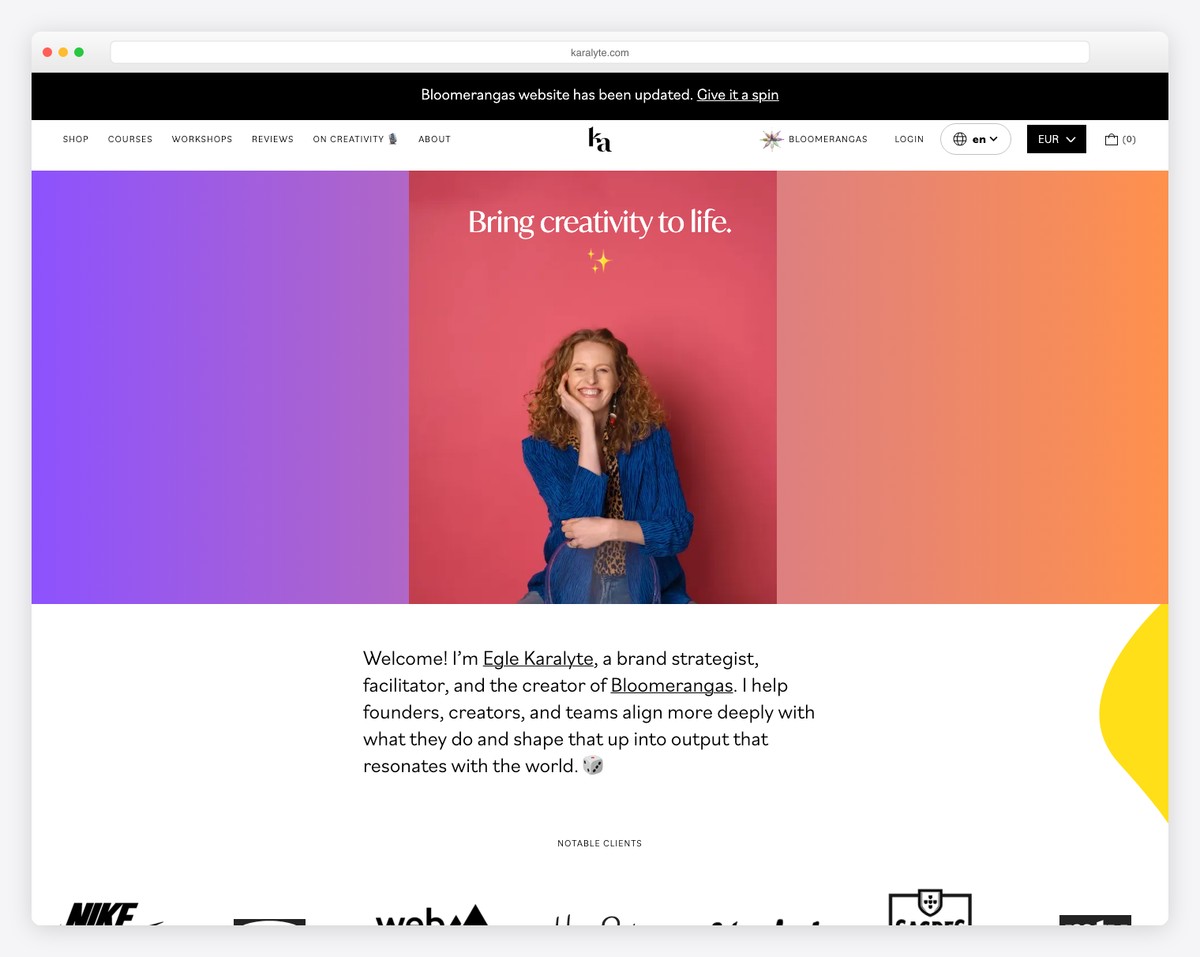The image size is (1200, 957).
Task: Select the Bloomerangas pinwheel icon
Action: [x=771, y=139]
